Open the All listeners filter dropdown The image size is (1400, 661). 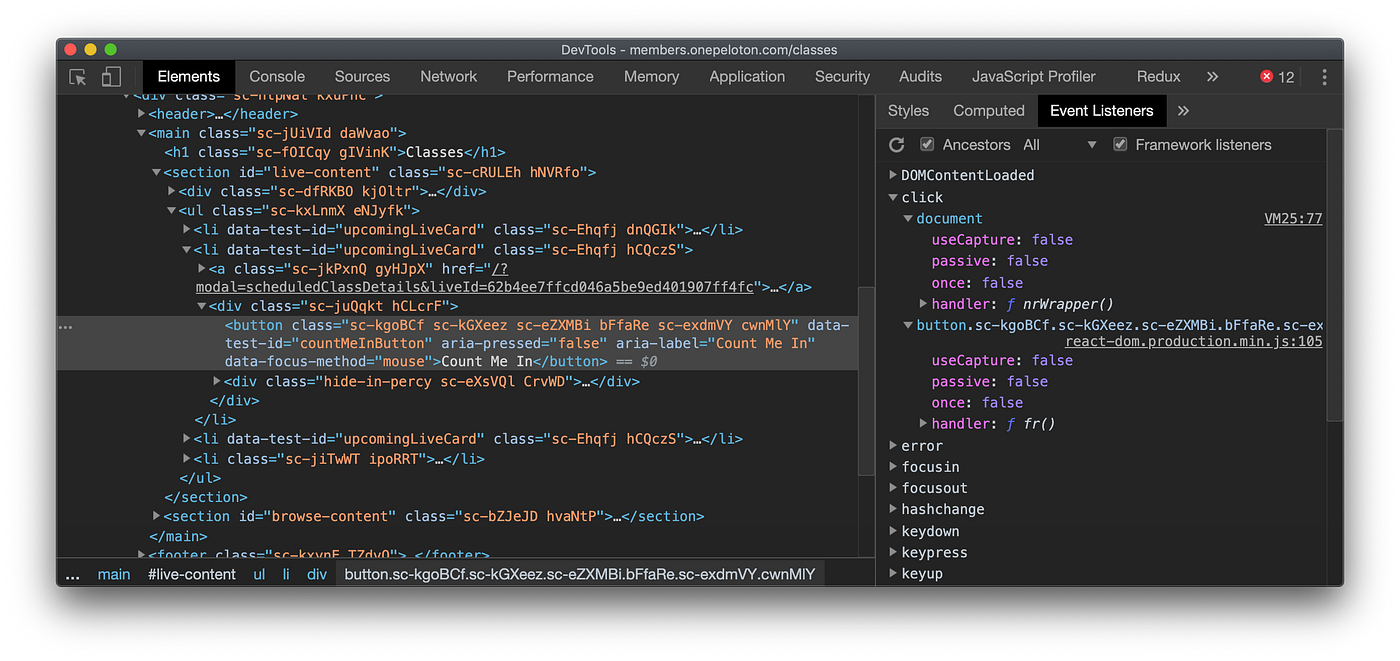point(1059,145)
